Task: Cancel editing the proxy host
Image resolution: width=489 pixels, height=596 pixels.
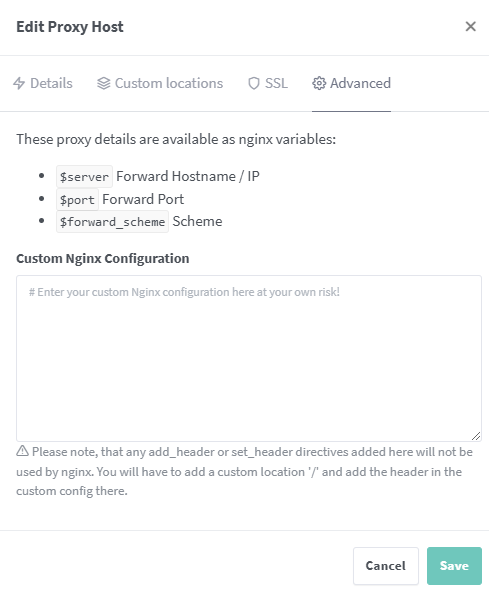Action: (x=386, y=566)
